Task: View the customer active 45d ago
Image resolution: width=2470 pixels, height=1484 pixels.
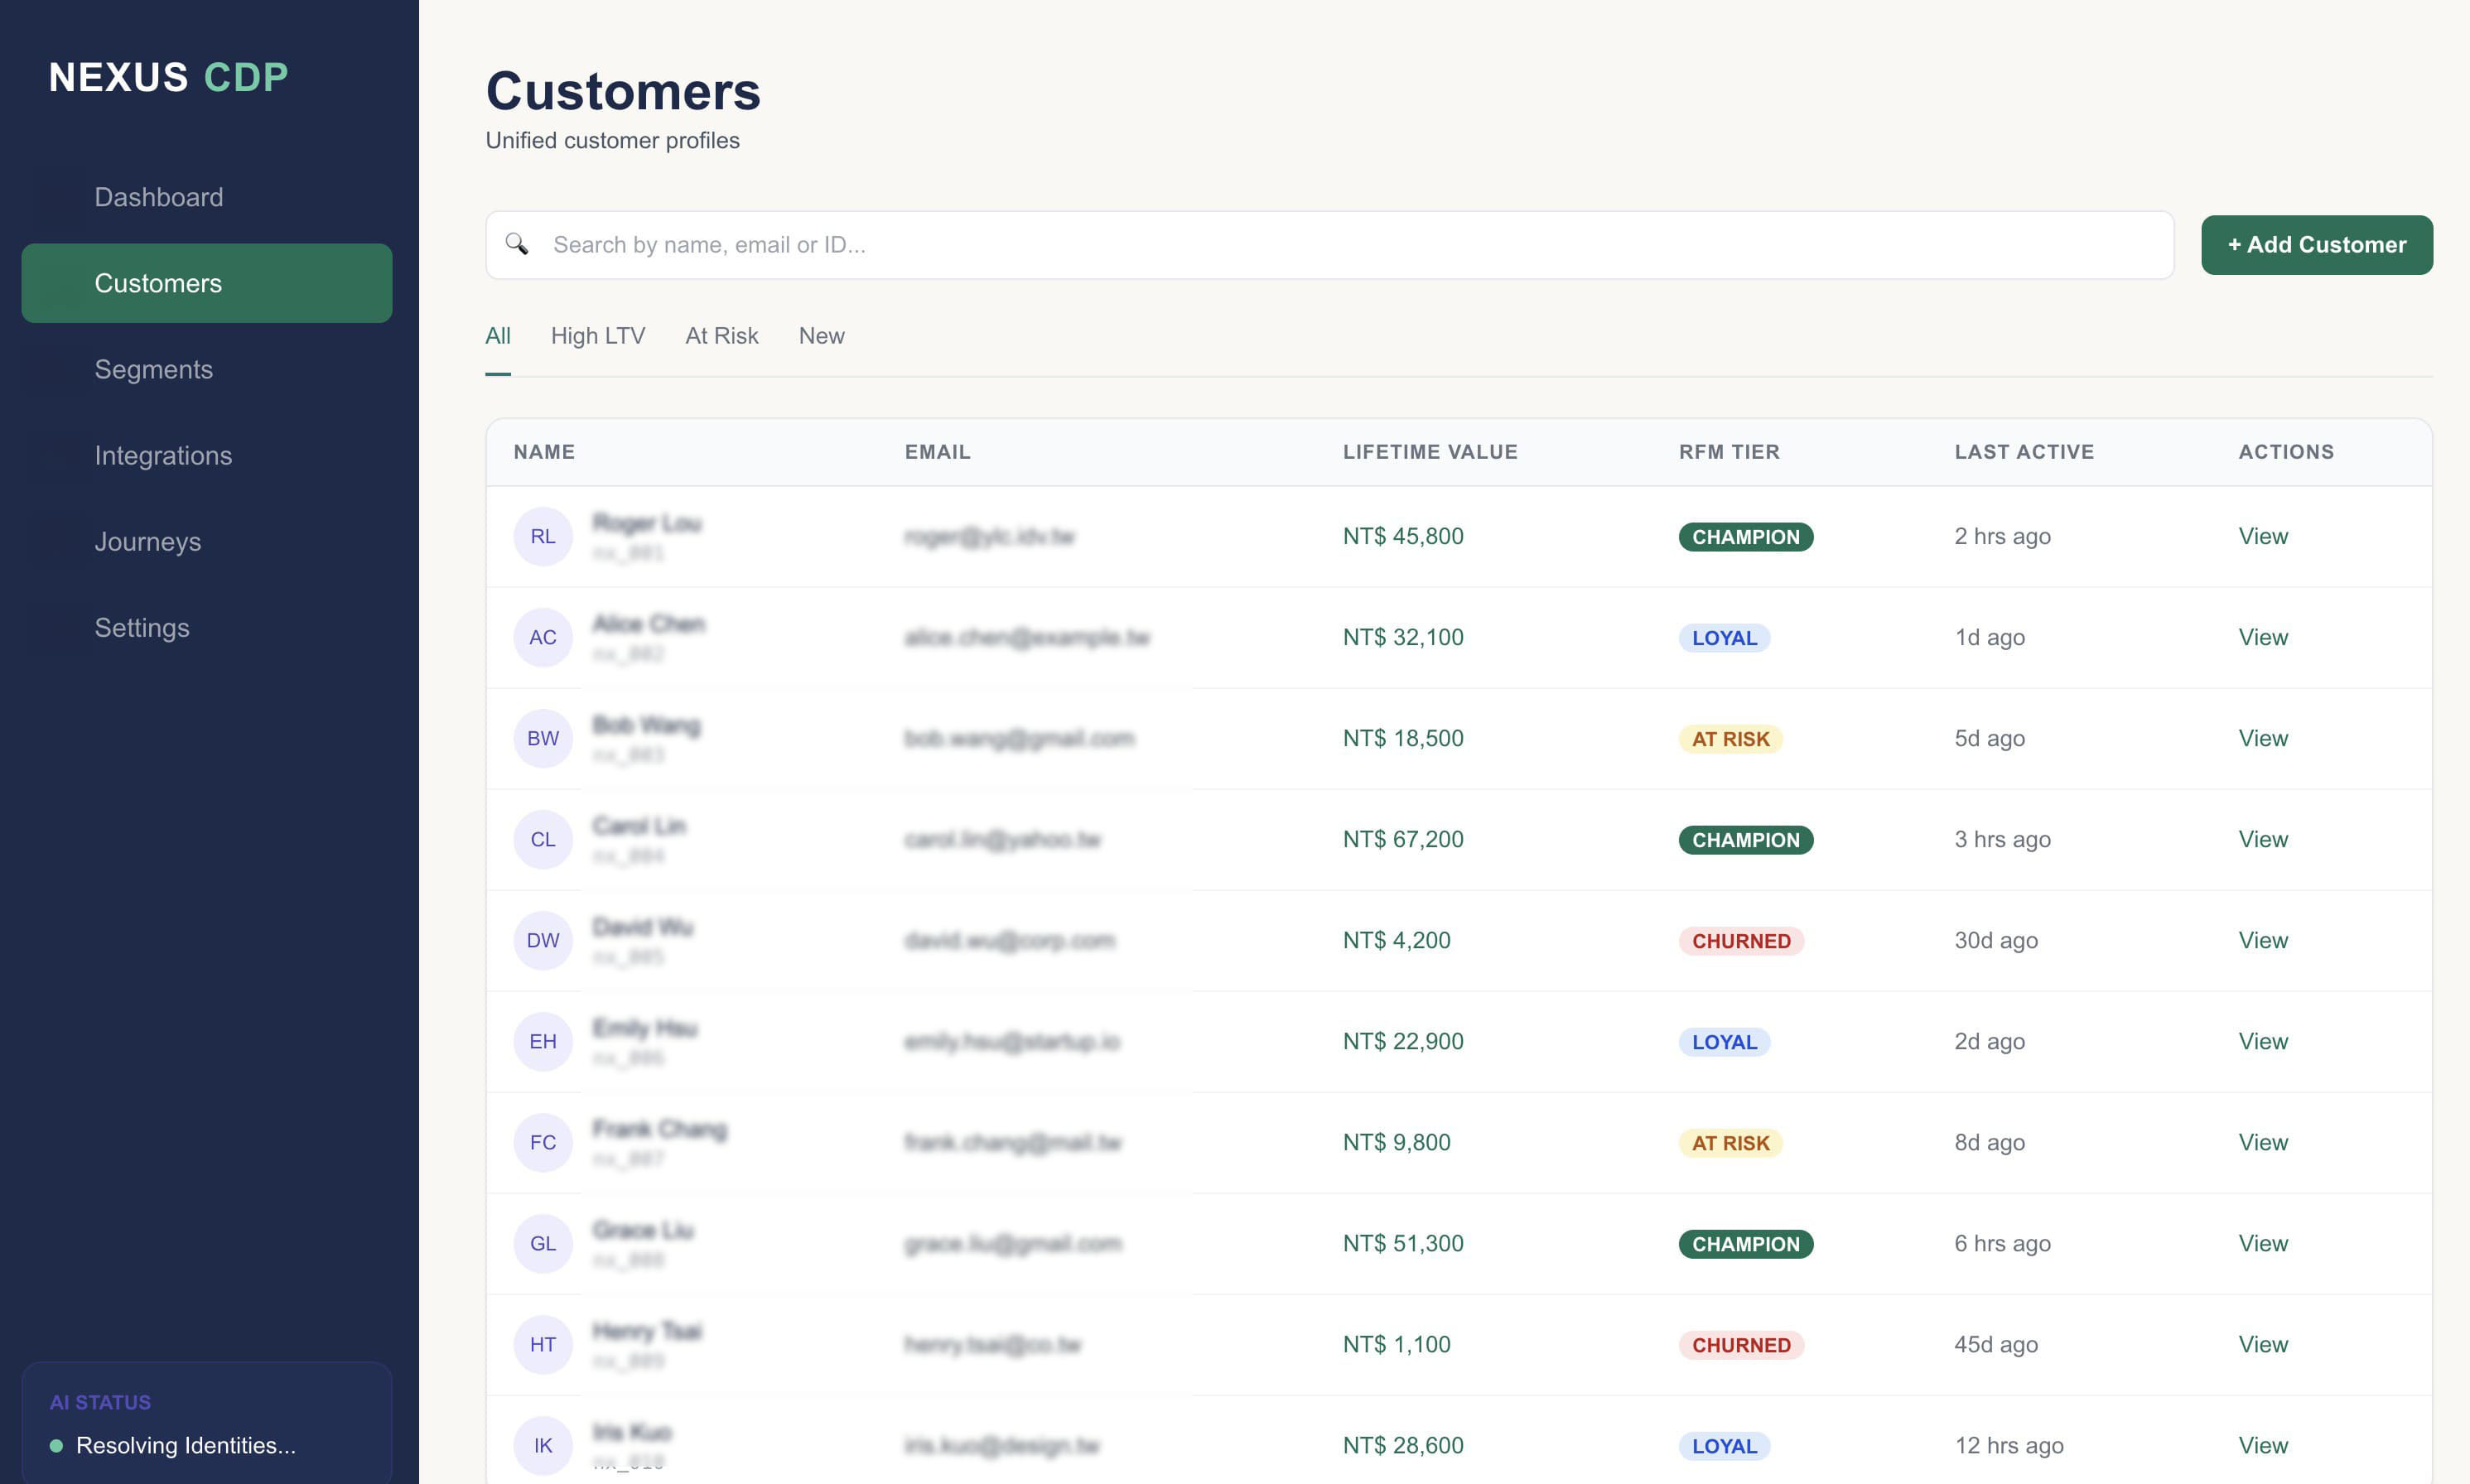Action: tap(2262, 1345)
